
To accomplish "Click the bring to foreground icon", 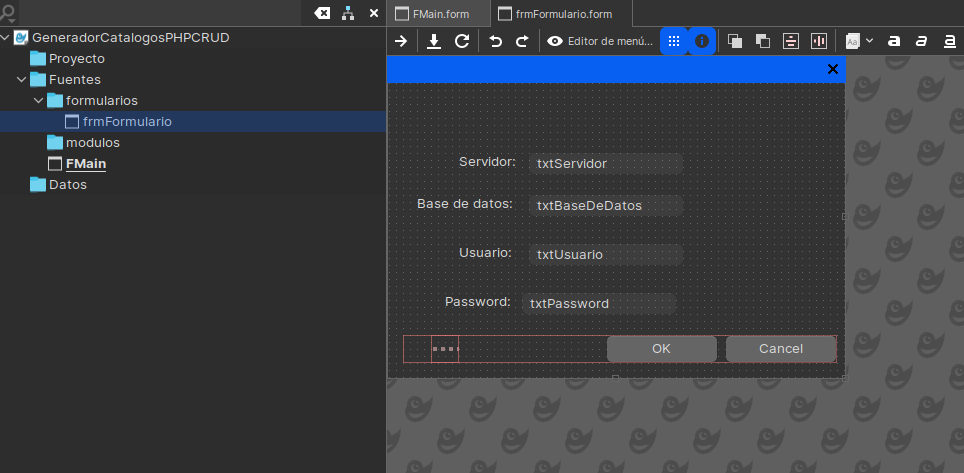I will pyautogui.click(x=735, y=41).
